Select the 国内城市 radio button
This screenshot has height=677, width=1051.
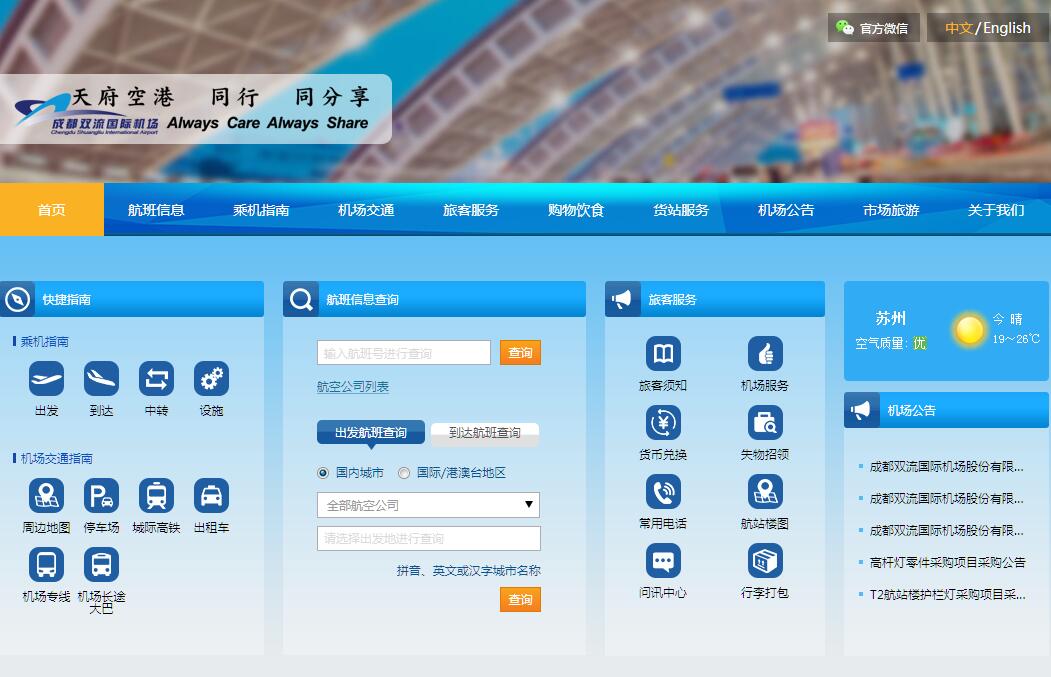click(323, 473)
